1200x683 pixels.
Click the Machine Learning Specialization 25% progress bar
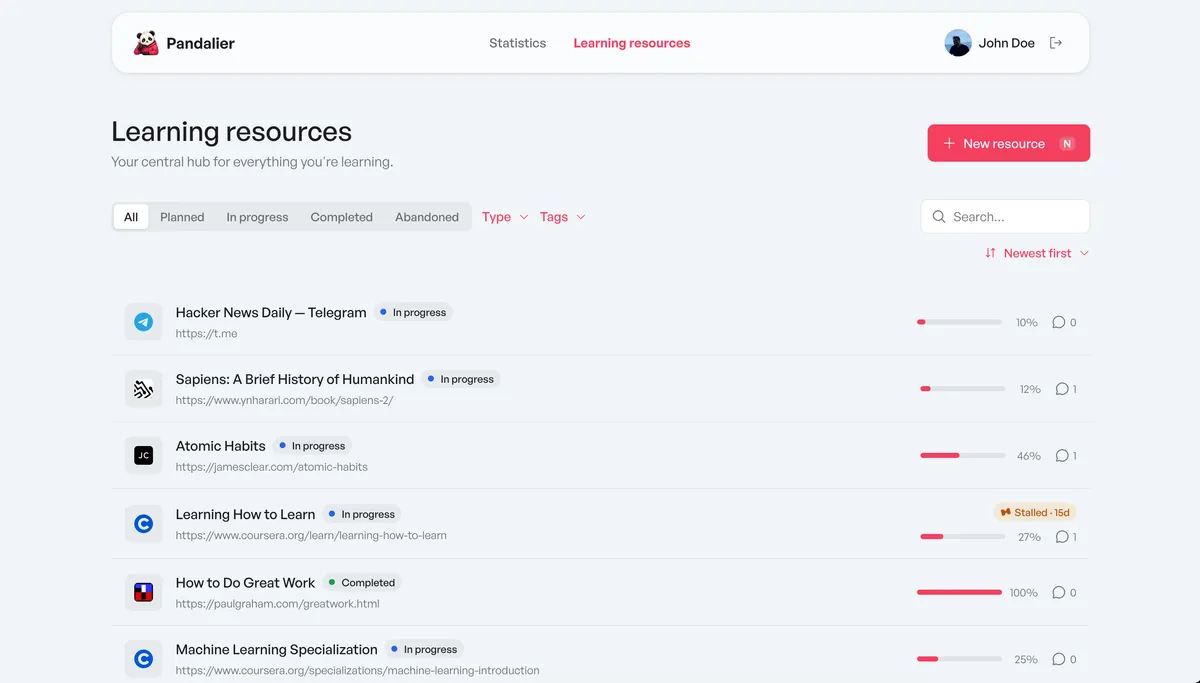[x=959, y=659]
